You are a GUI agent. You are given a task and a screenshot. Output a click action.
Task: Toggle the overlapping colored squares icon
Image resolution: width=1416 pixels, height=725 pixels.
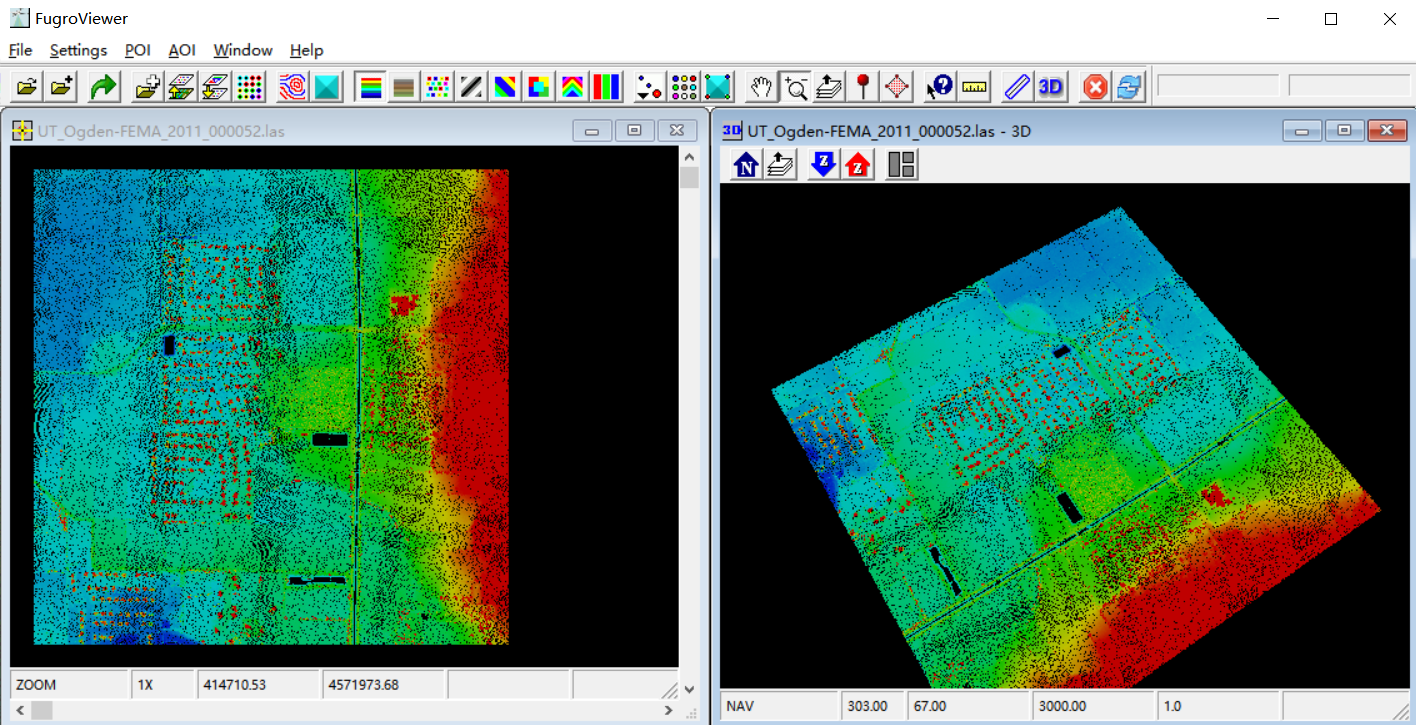(x=539, y=87)
